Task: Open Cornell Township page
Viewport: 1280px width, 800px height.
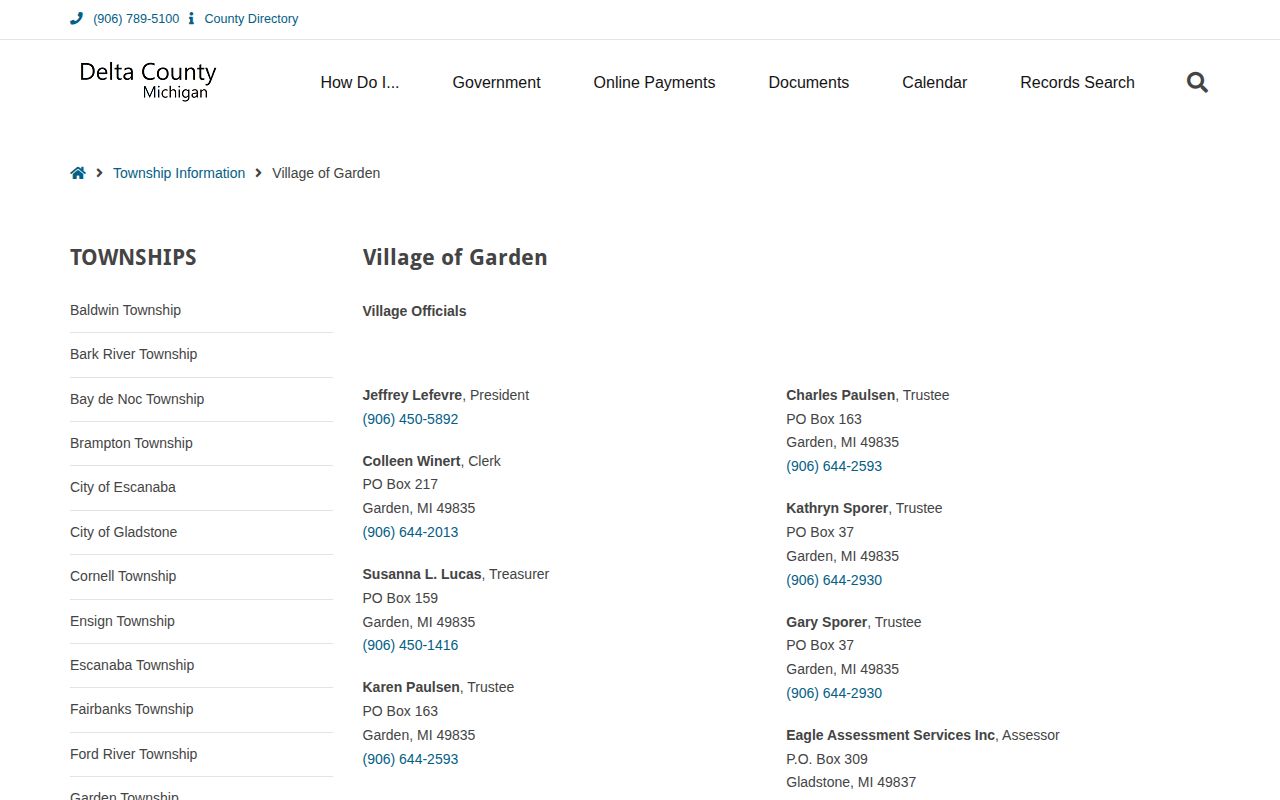Action: 123,576
